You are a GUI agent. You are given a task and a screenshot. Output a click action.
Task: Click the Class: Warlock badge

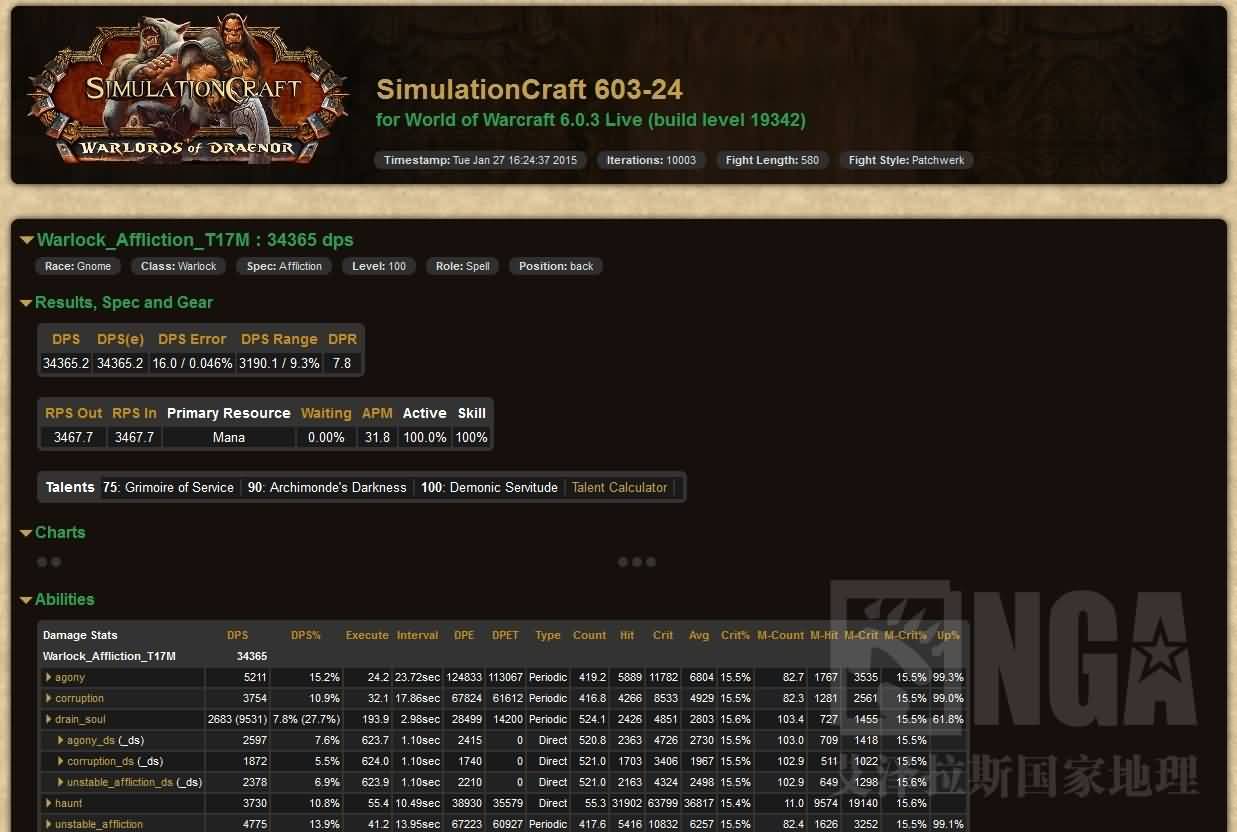coord(178,266)
